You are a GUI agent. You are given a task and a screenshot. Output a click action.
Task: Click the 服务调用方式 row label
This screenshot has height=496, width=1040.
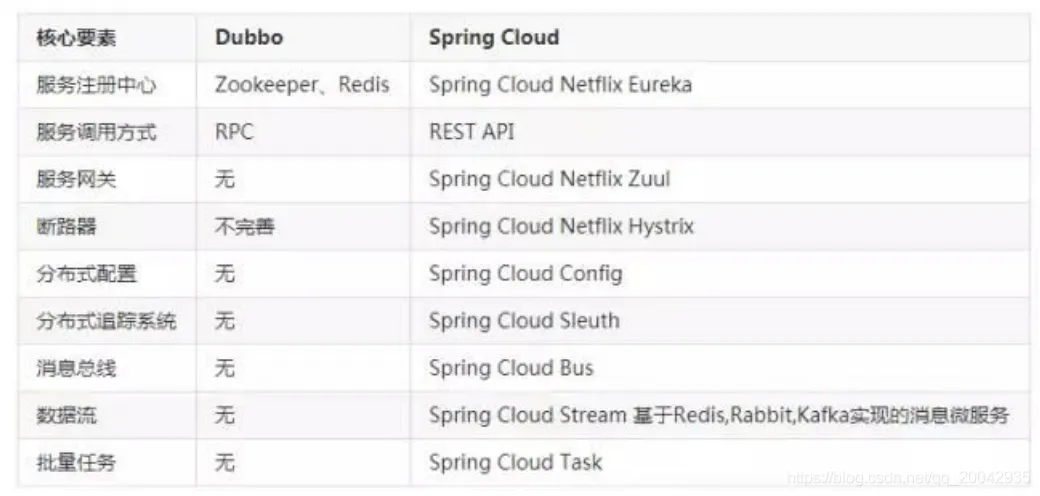pyautogui.click(x=96, y=132)
